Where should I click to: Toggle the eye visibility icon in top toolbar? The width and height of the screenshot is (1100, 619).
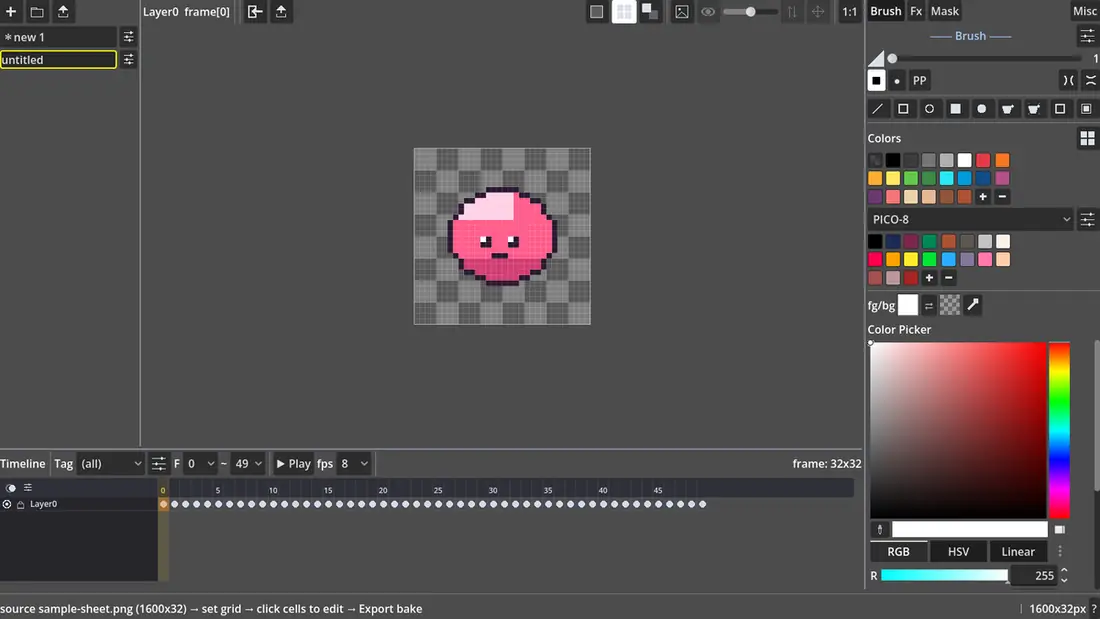point(708,11)
